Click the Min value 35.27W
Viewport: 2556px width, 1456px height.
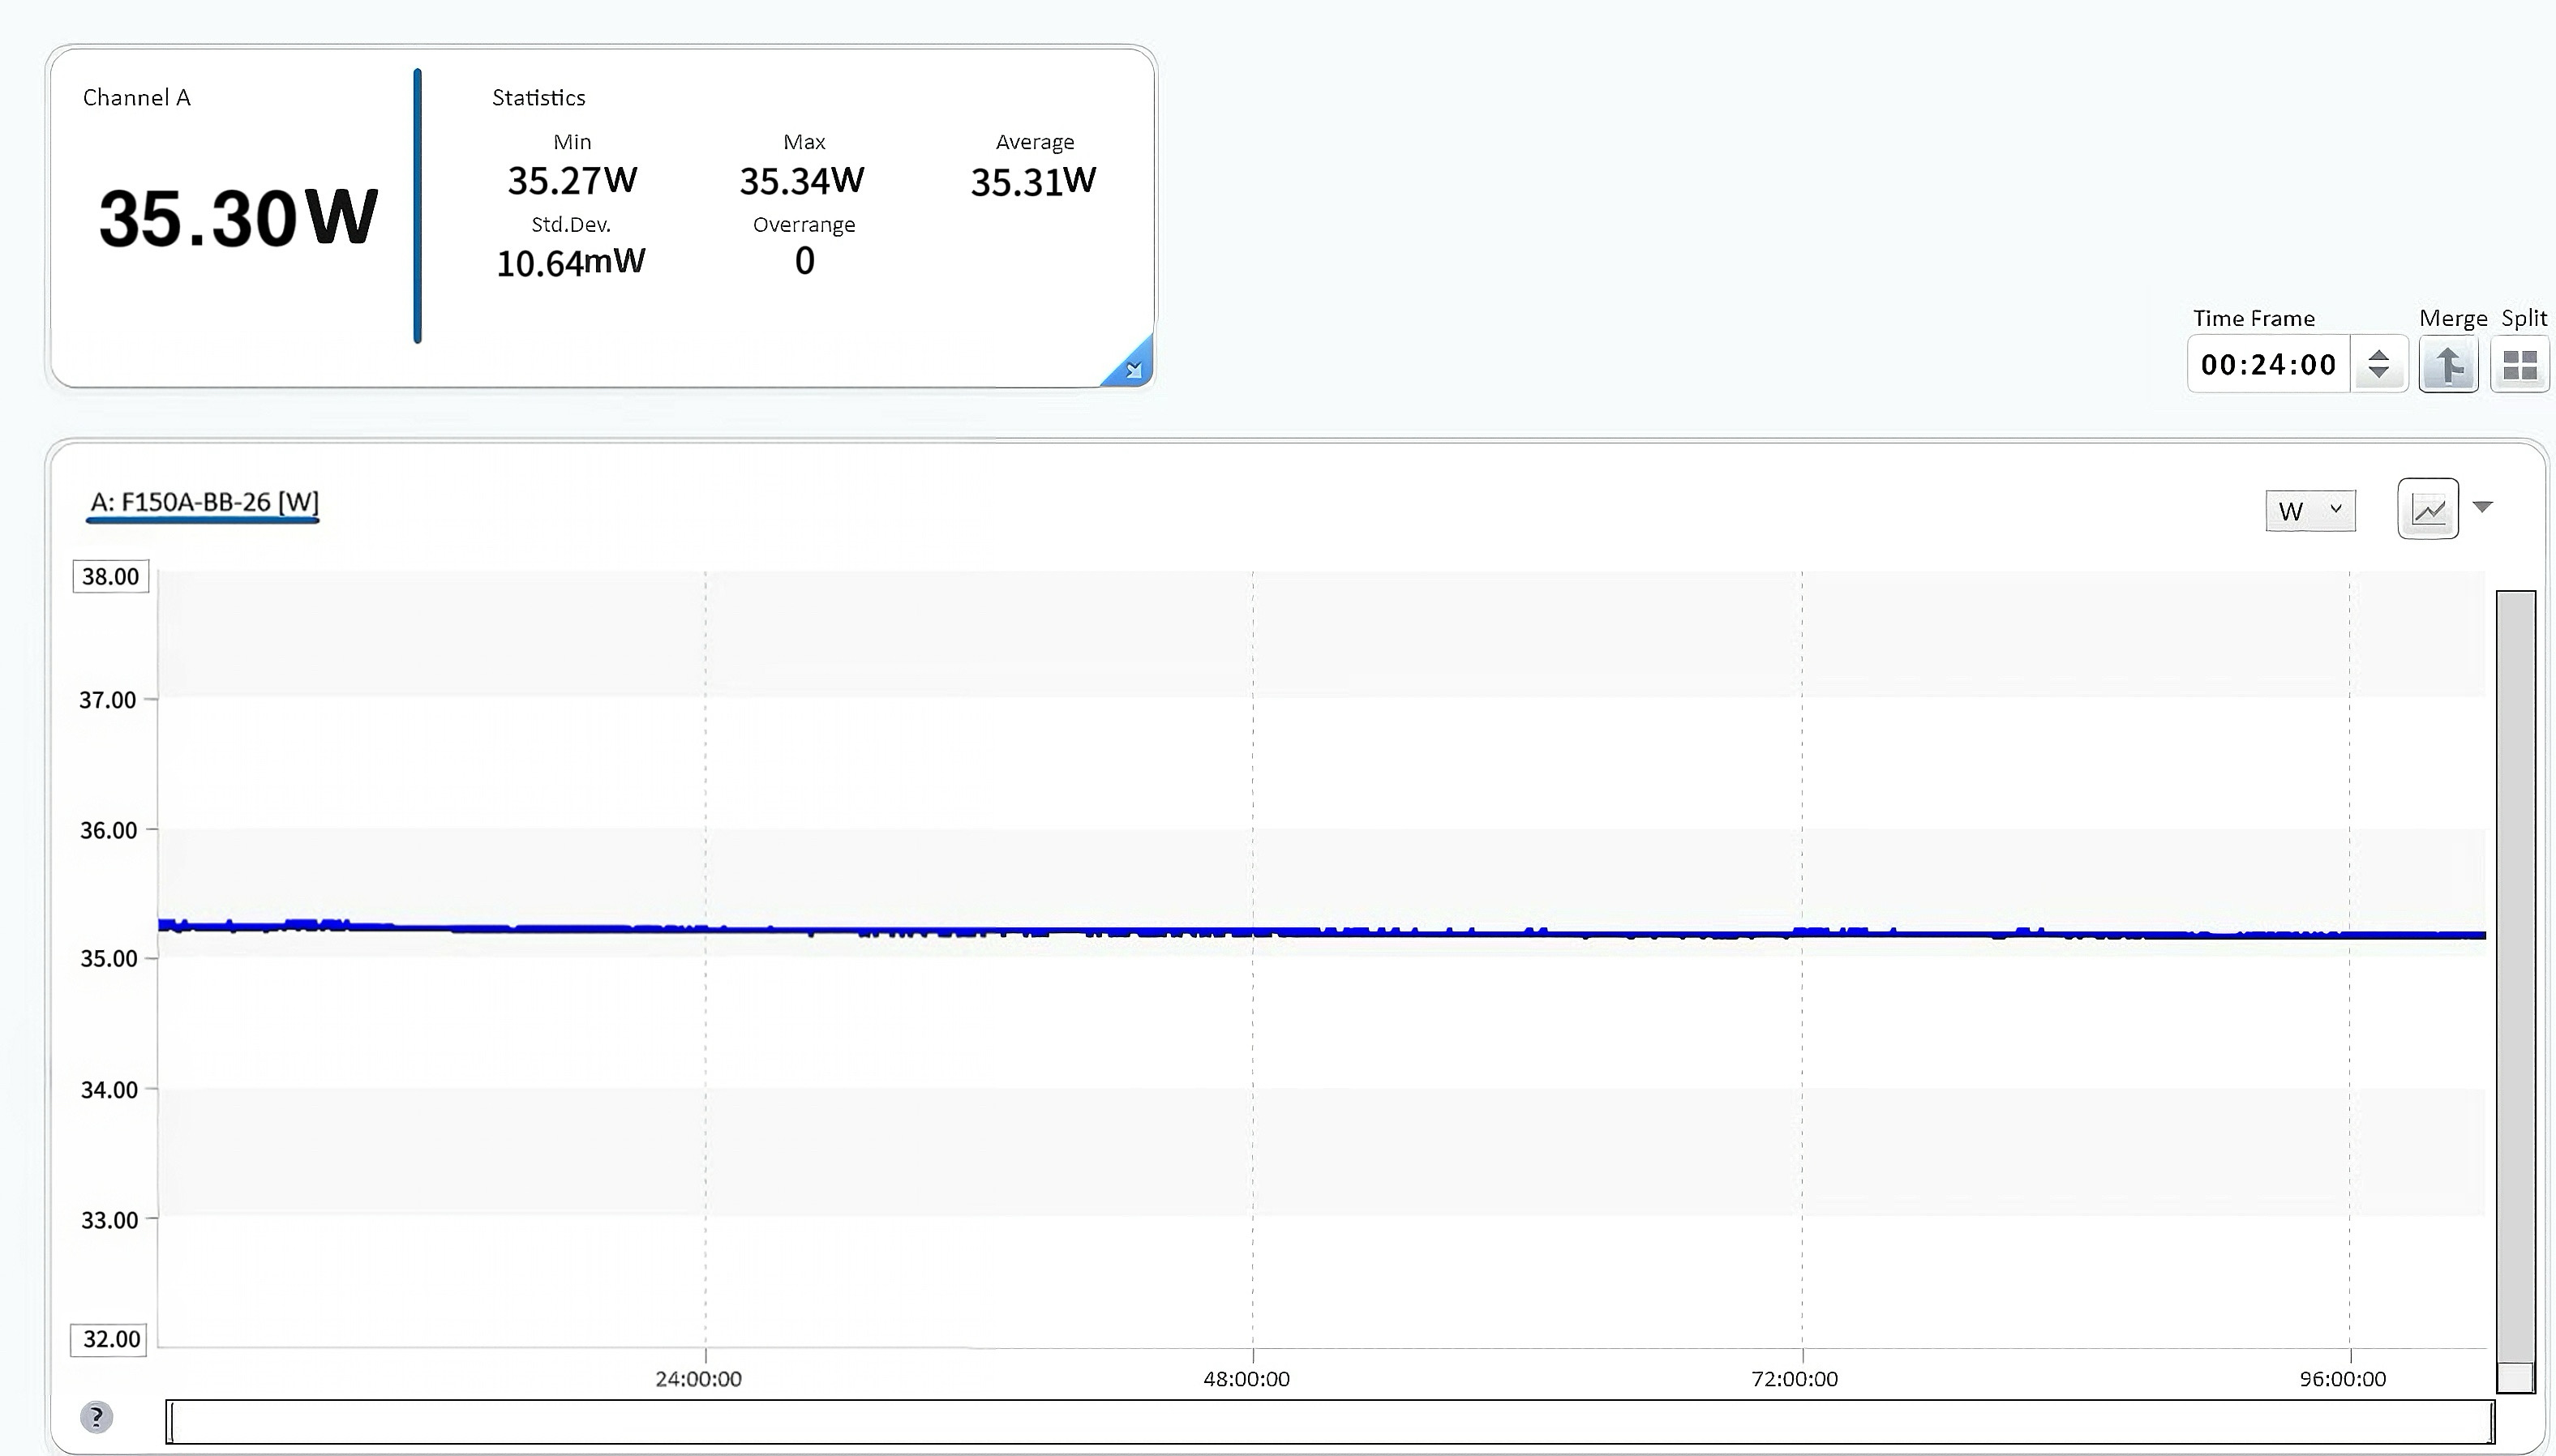pyautogui.click(x=572, y=181)
